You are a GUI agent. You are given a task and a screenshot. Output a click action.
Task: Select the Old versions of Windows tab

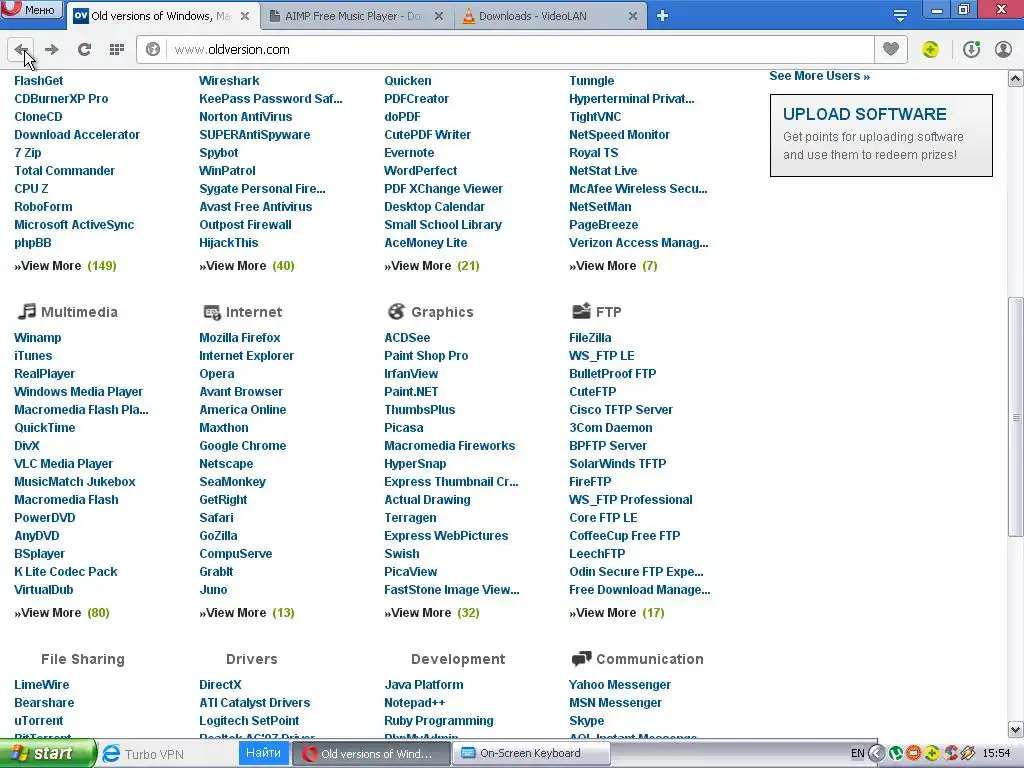click(x=161, y=16)
